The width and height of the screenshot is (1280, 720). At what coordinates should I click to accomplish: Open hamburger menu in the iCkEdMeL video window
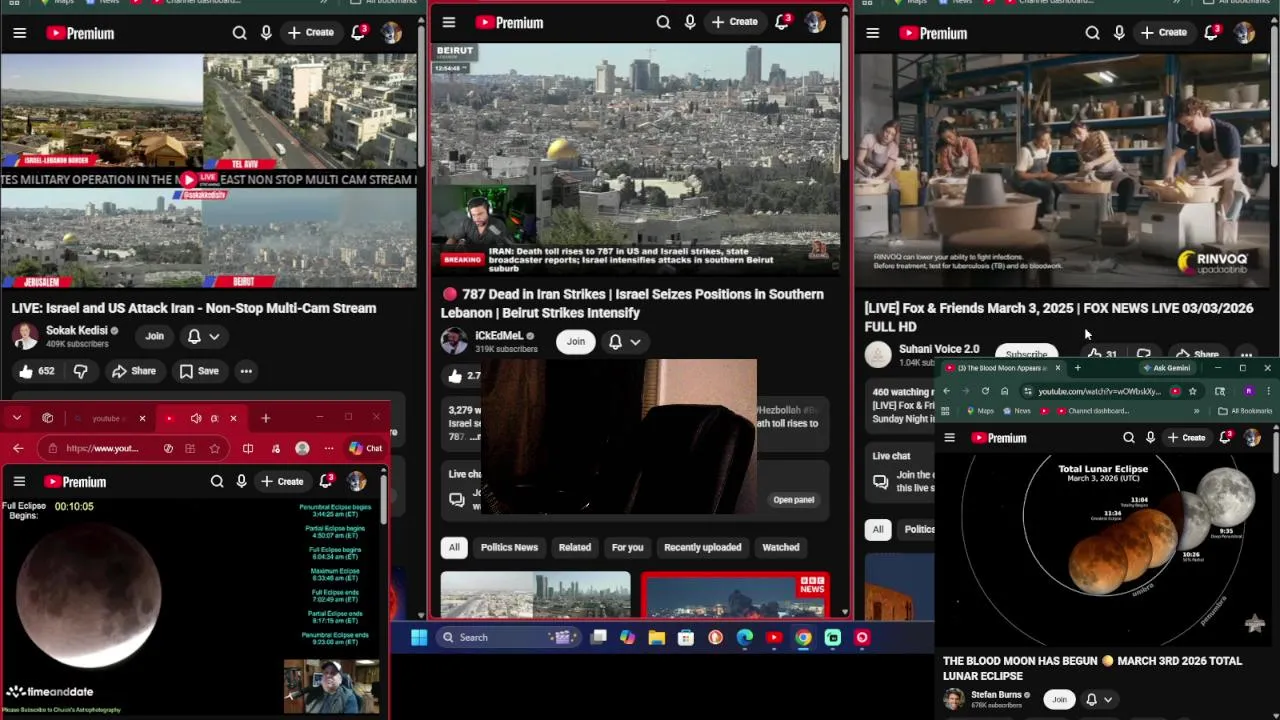pyautogui.click(x=449, y=22)
